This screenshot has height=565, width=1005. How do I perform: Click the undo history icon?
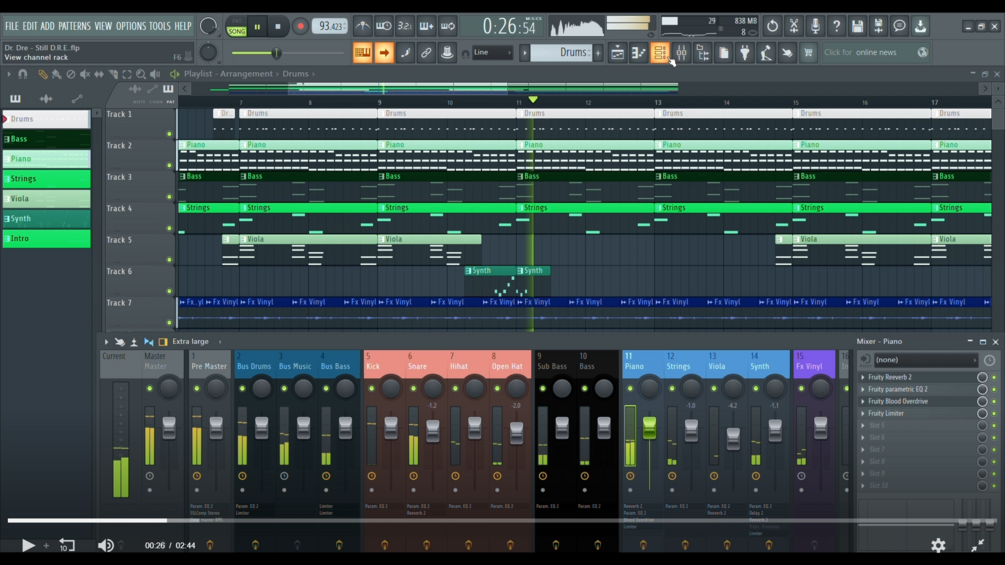pos(772,26)
